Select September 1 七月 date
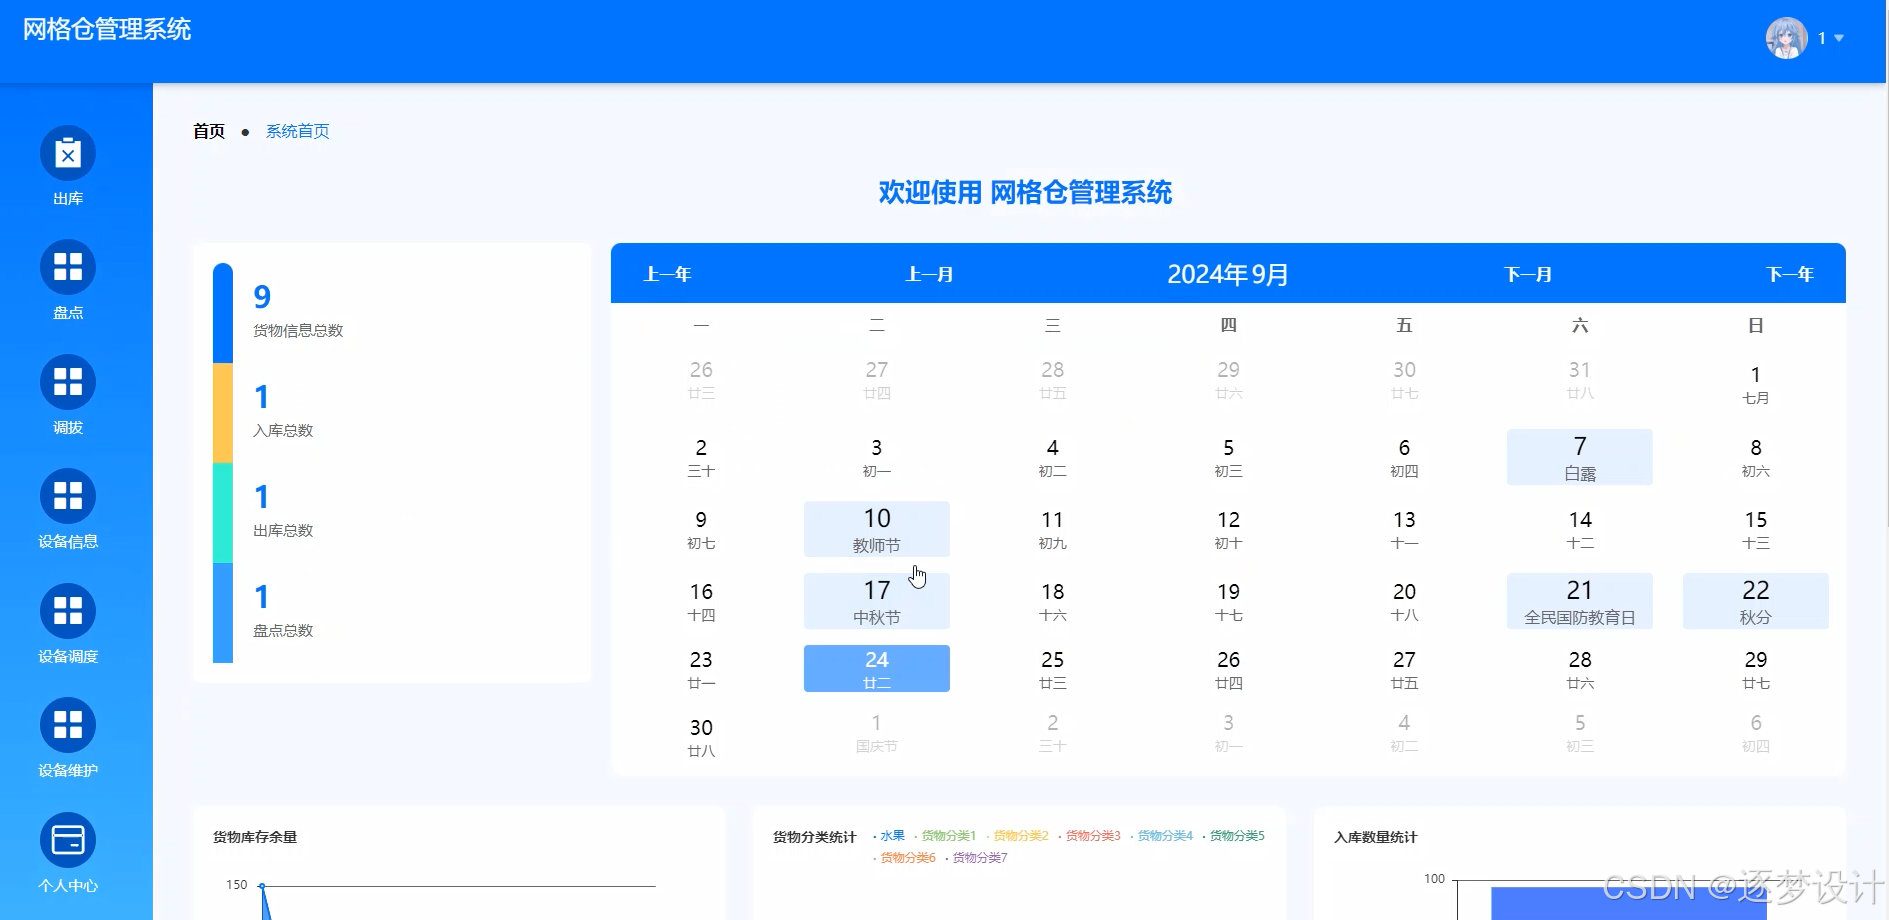 [1756, 385]
